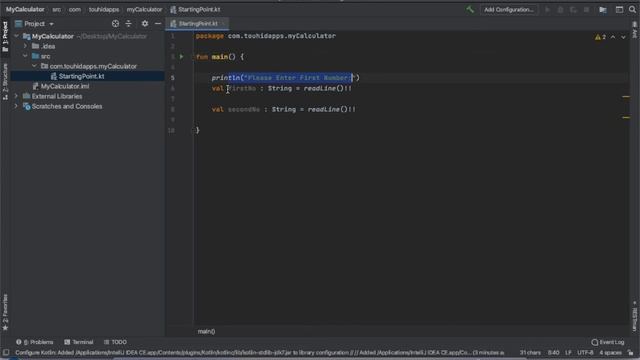
Task: Click the Configure Kotlin status bar message
Action: tap(260, 353)
